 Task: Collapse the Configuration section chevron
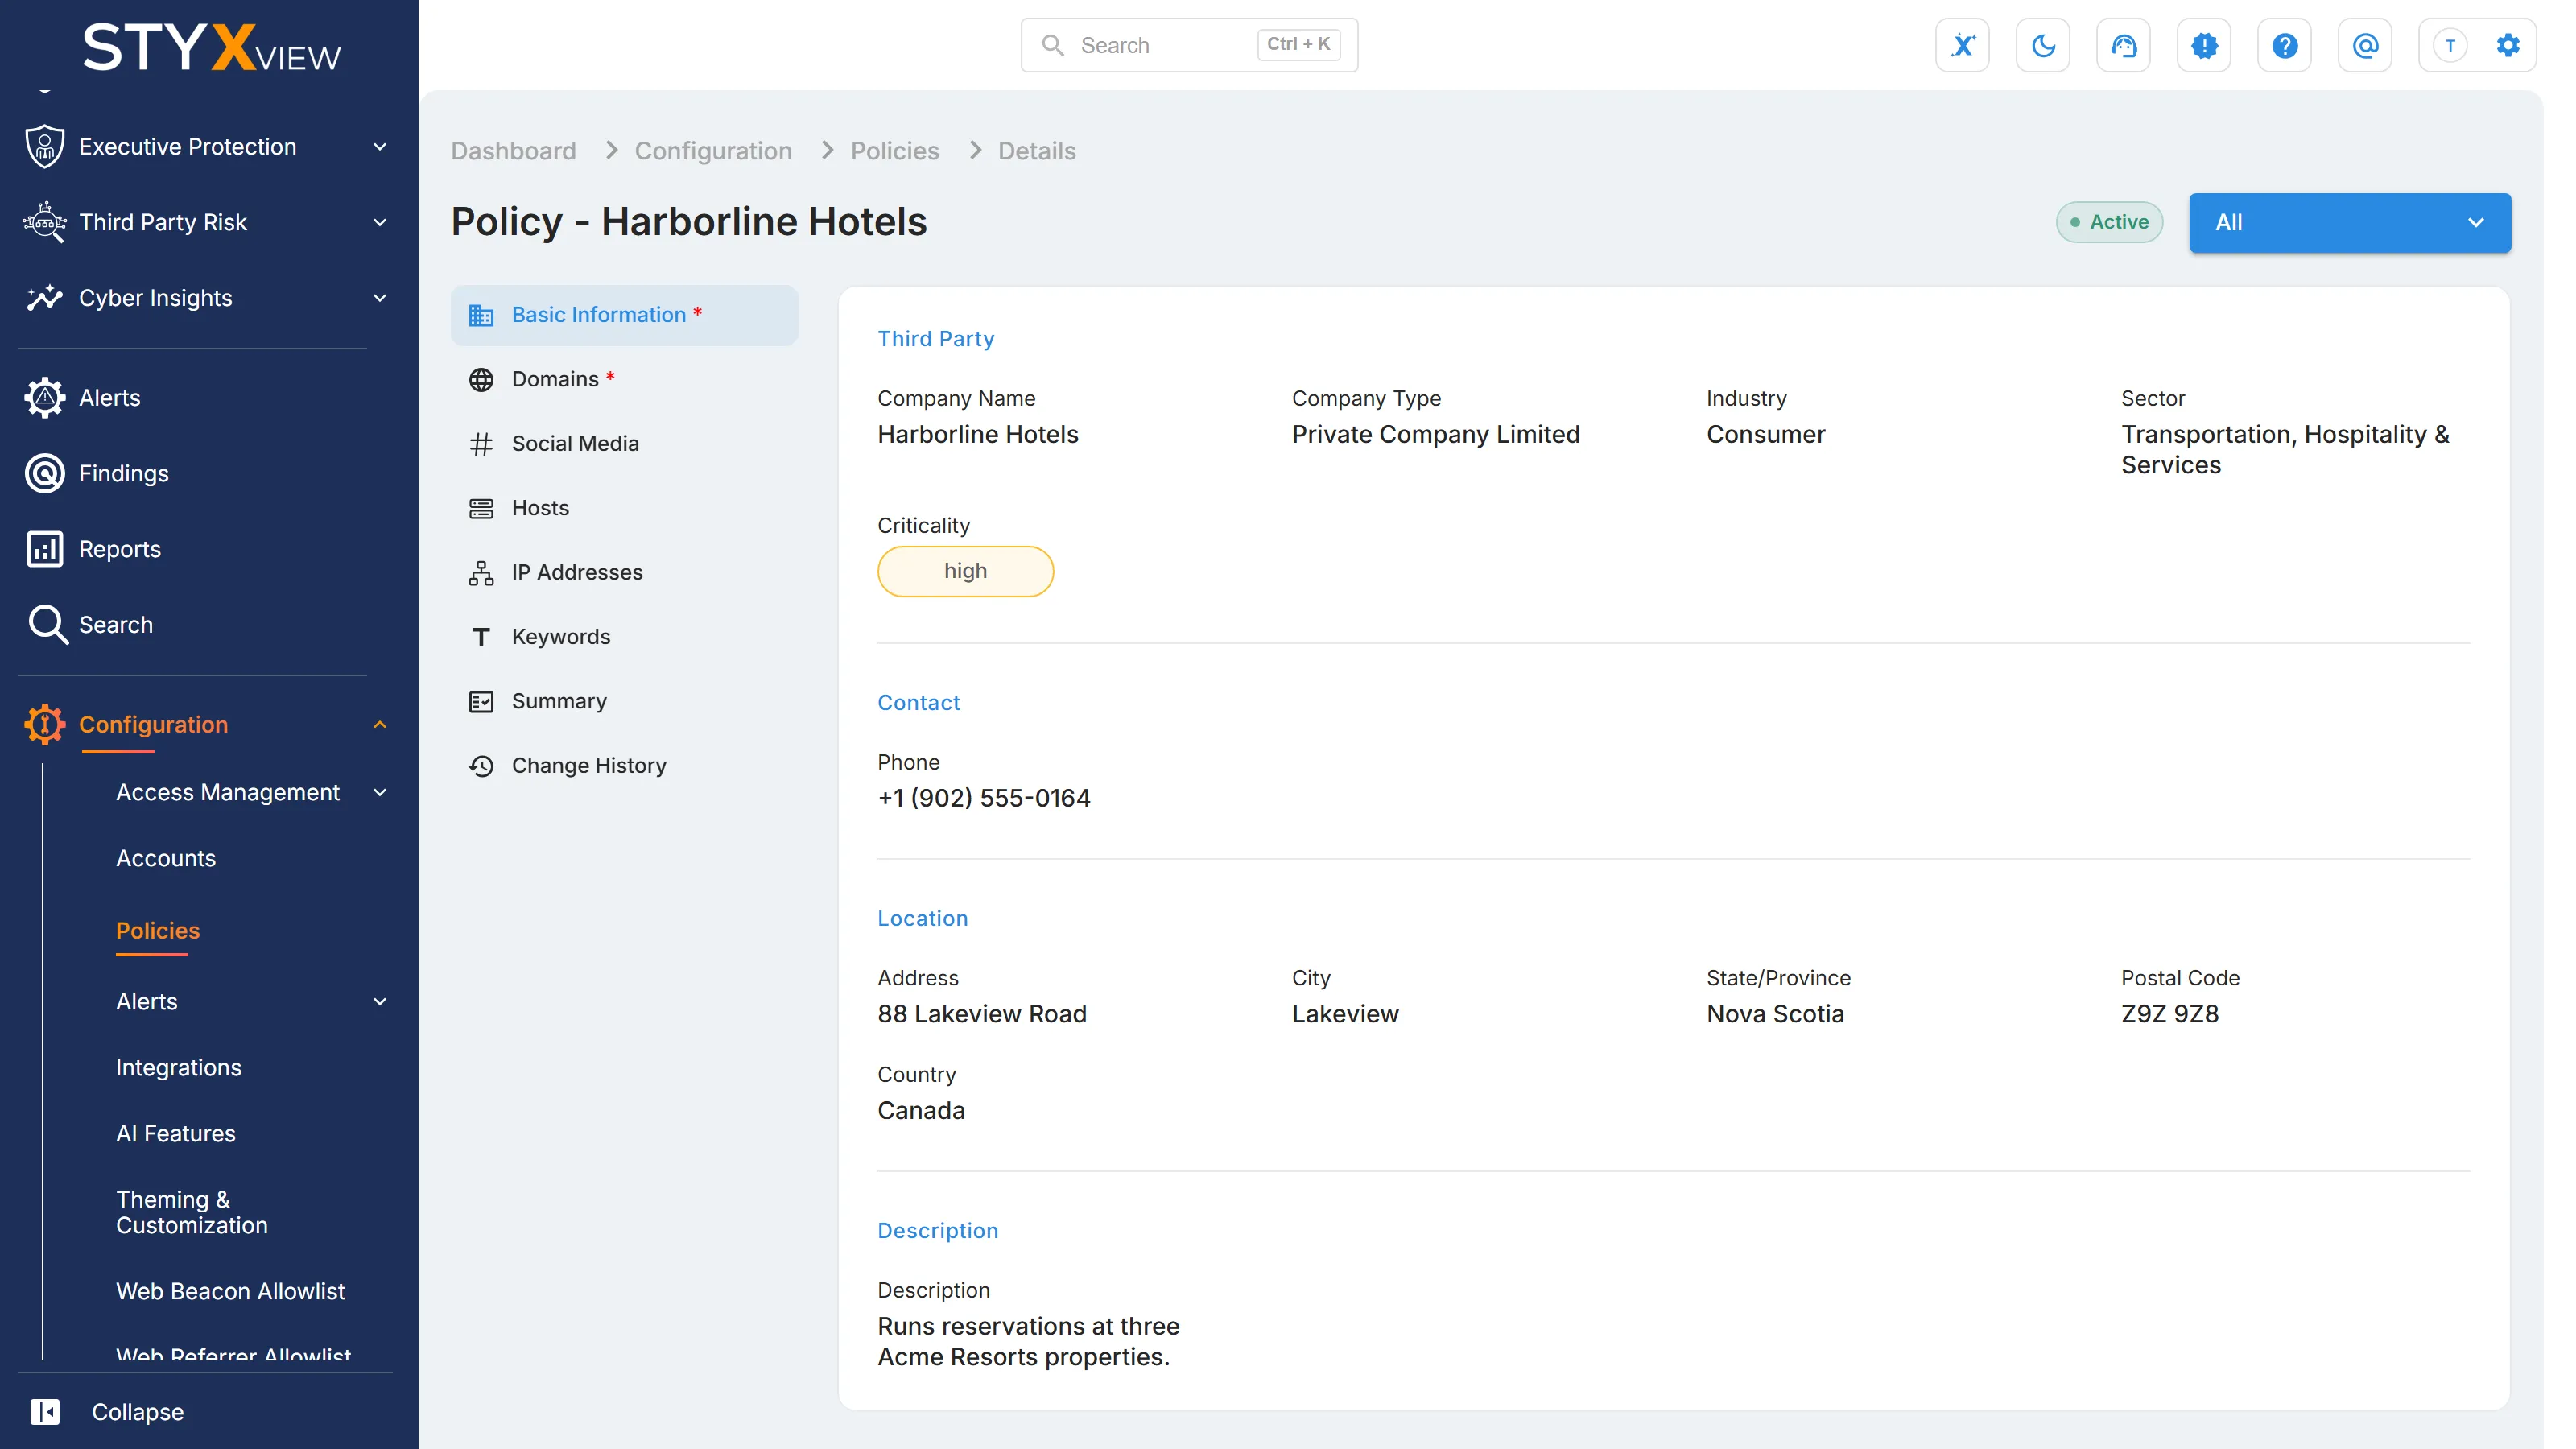point(380,725)
